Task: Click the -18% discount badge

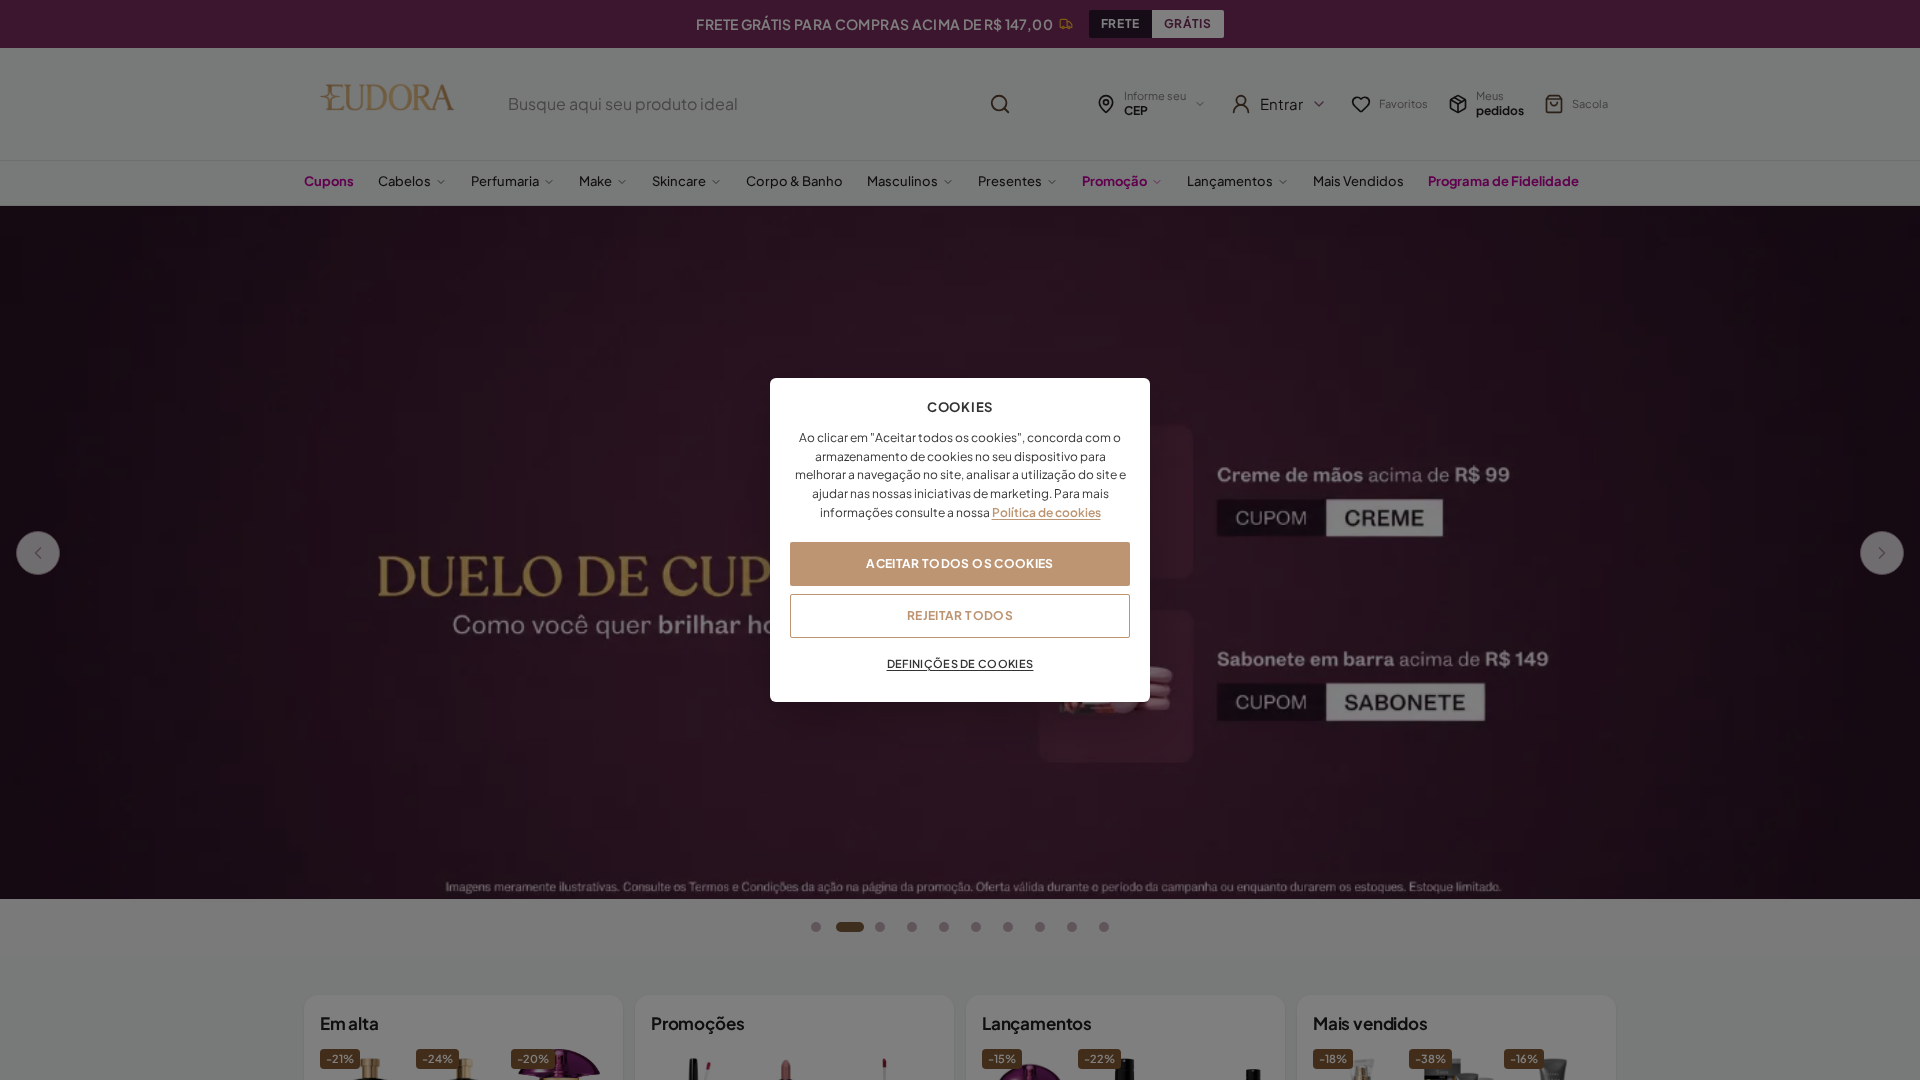Action: pos(1333,1059)
